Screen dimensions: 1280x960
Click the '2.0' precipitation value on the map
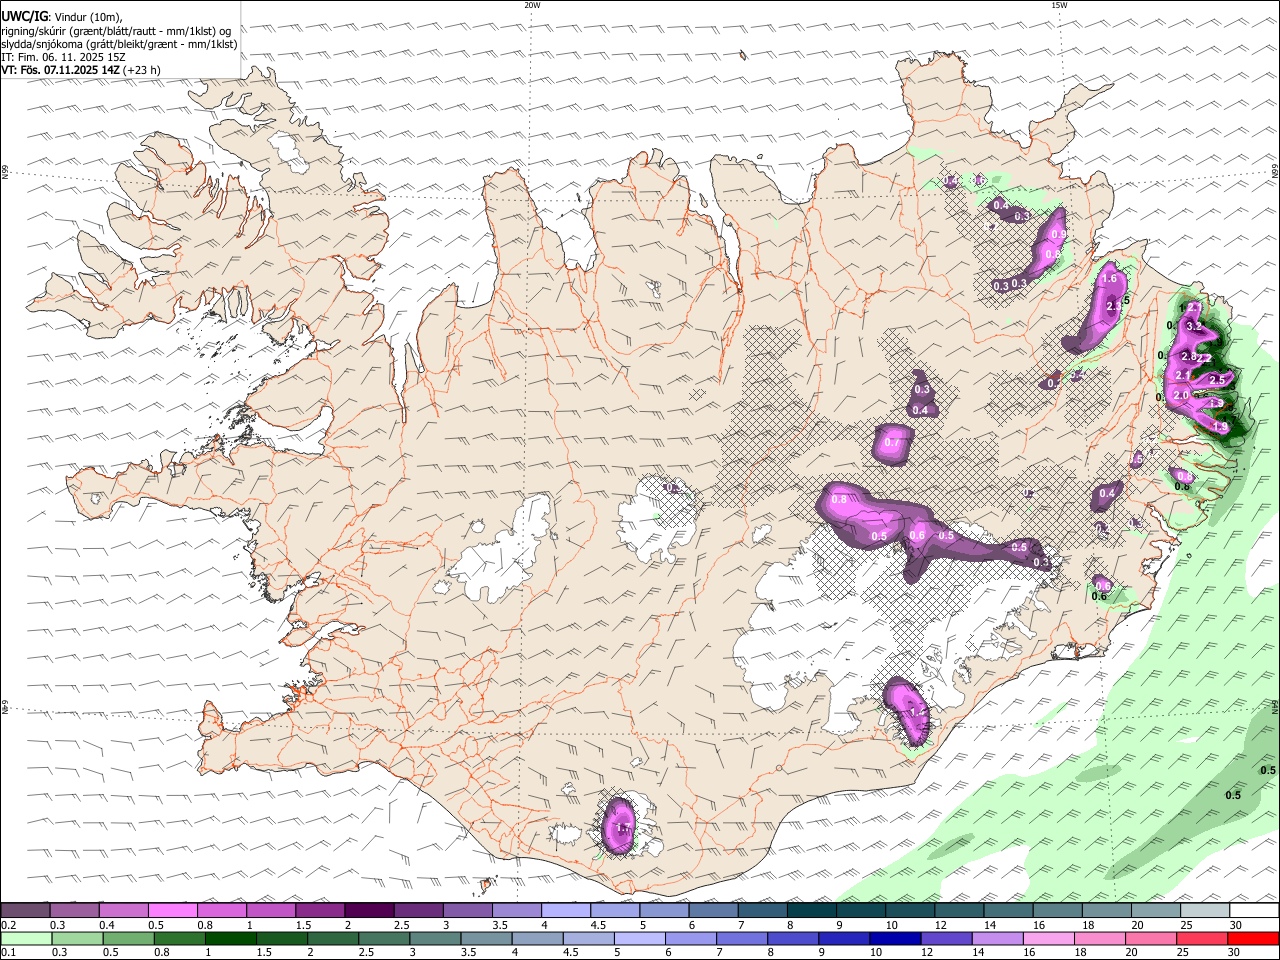click(1181, 395)
